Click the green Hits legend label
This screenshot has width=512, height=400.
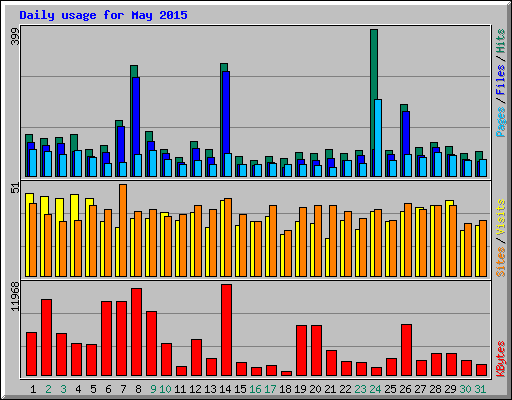501,41
